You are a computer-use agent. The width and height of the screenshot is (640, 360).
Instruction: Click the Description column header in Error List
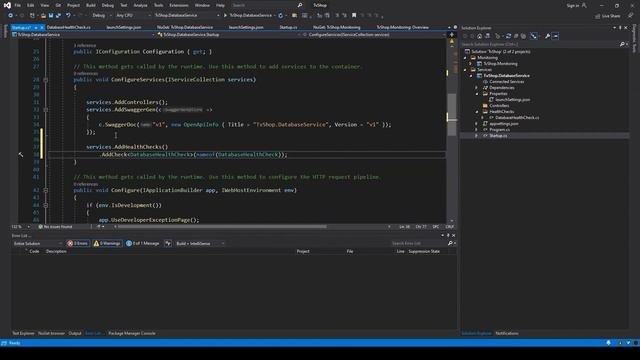point(56,251)
